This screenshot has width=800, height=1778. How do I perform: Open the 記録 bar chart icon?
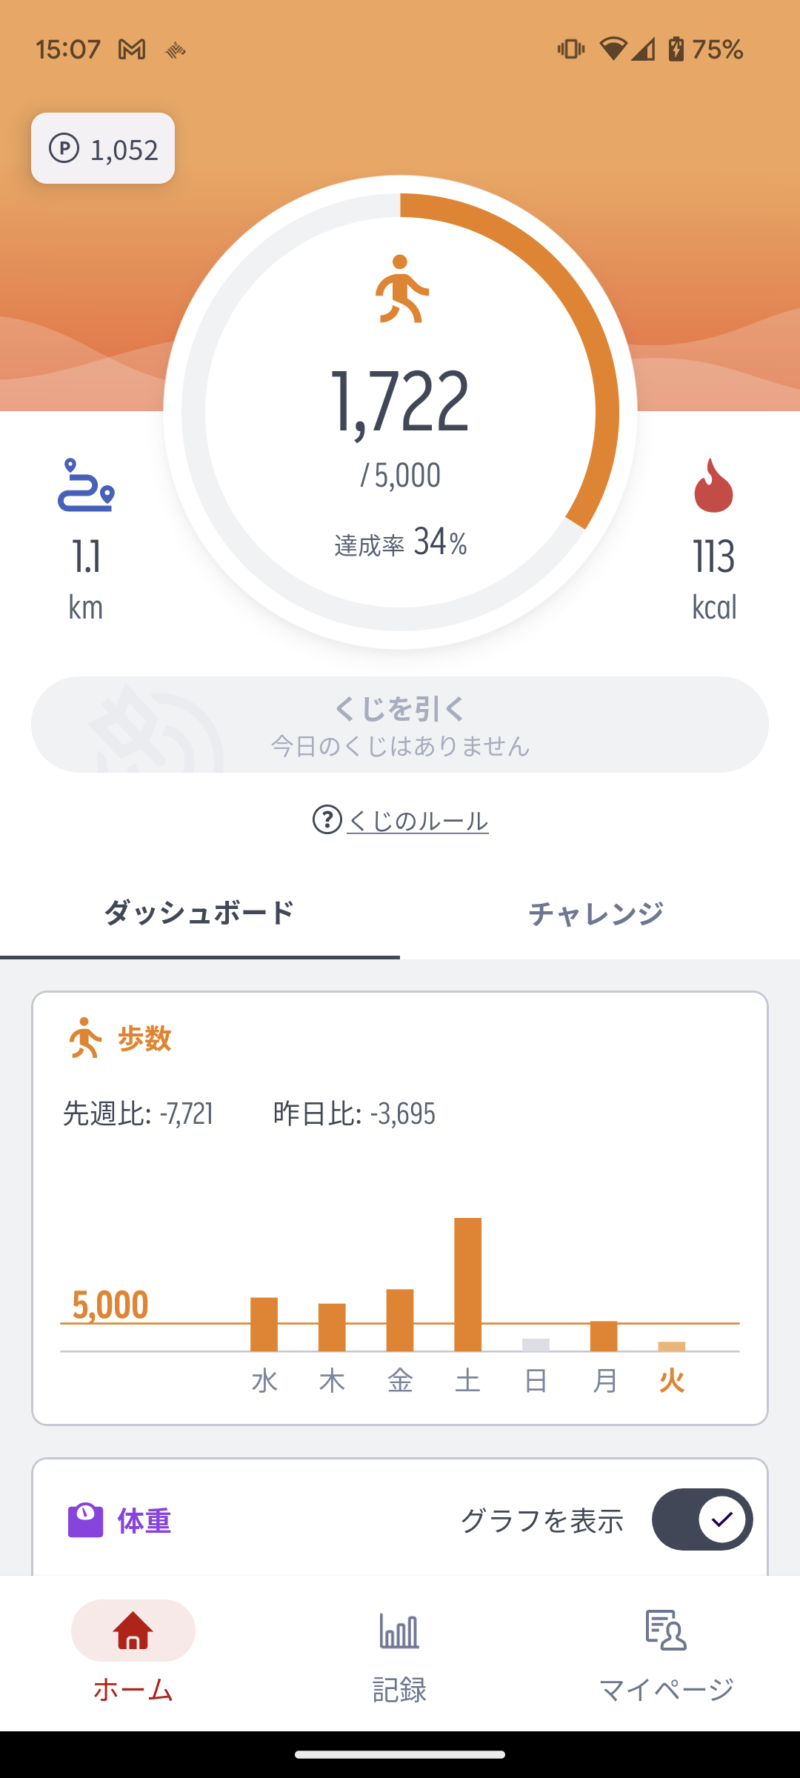click(399, 1631)
